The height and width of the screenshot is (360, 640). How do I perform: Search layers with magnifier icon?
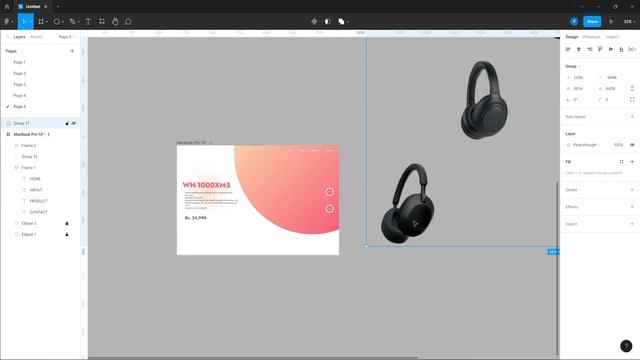(8, 37)
